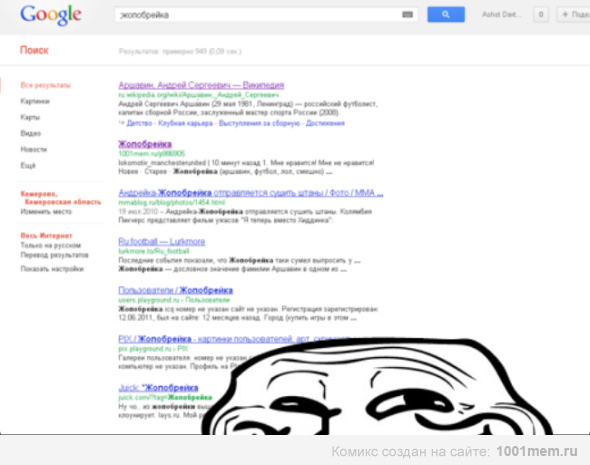The width and height of the screenshot is (590, 465).
Task: Click the trollface image
Action: [x=377, y=387]
